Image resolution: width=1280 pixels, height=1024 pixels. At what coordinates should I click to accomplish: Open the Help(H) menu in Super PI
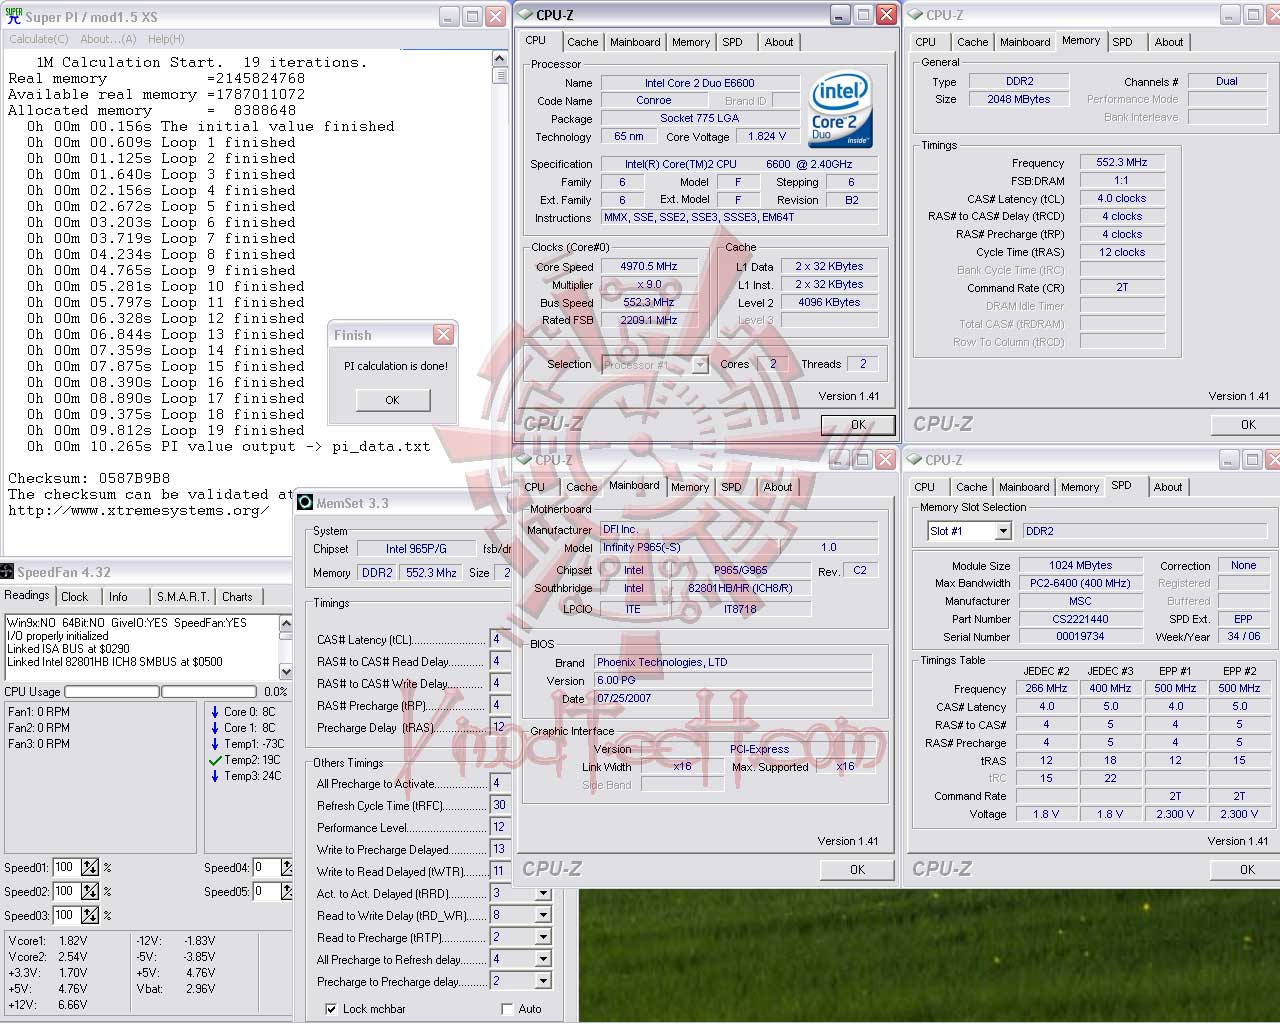tap(166, 39)
